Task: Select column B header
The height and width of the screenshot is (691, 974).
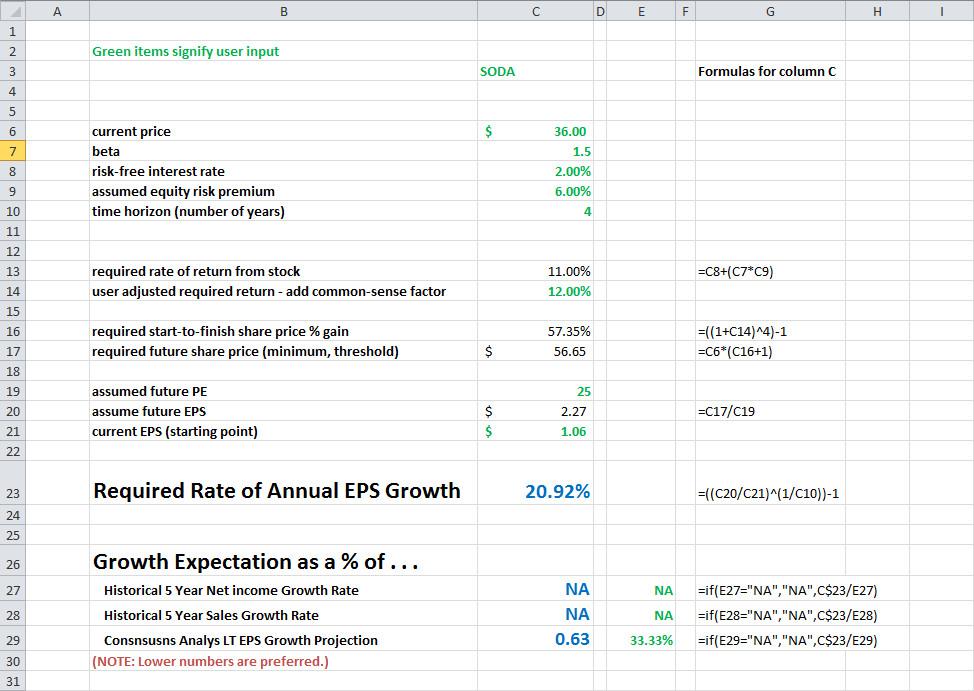Action: [x=283, y=11]
